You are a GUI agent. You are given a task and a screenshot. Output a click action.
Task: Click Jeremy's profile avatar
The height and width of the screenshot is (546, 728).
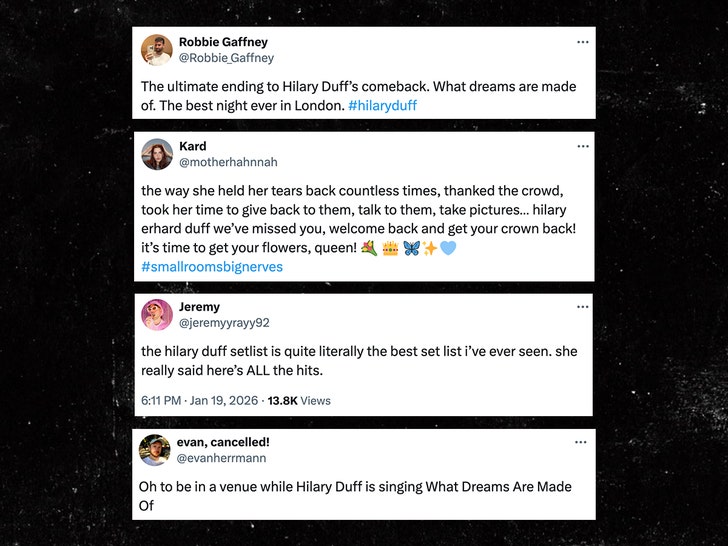tap(156, 314)
